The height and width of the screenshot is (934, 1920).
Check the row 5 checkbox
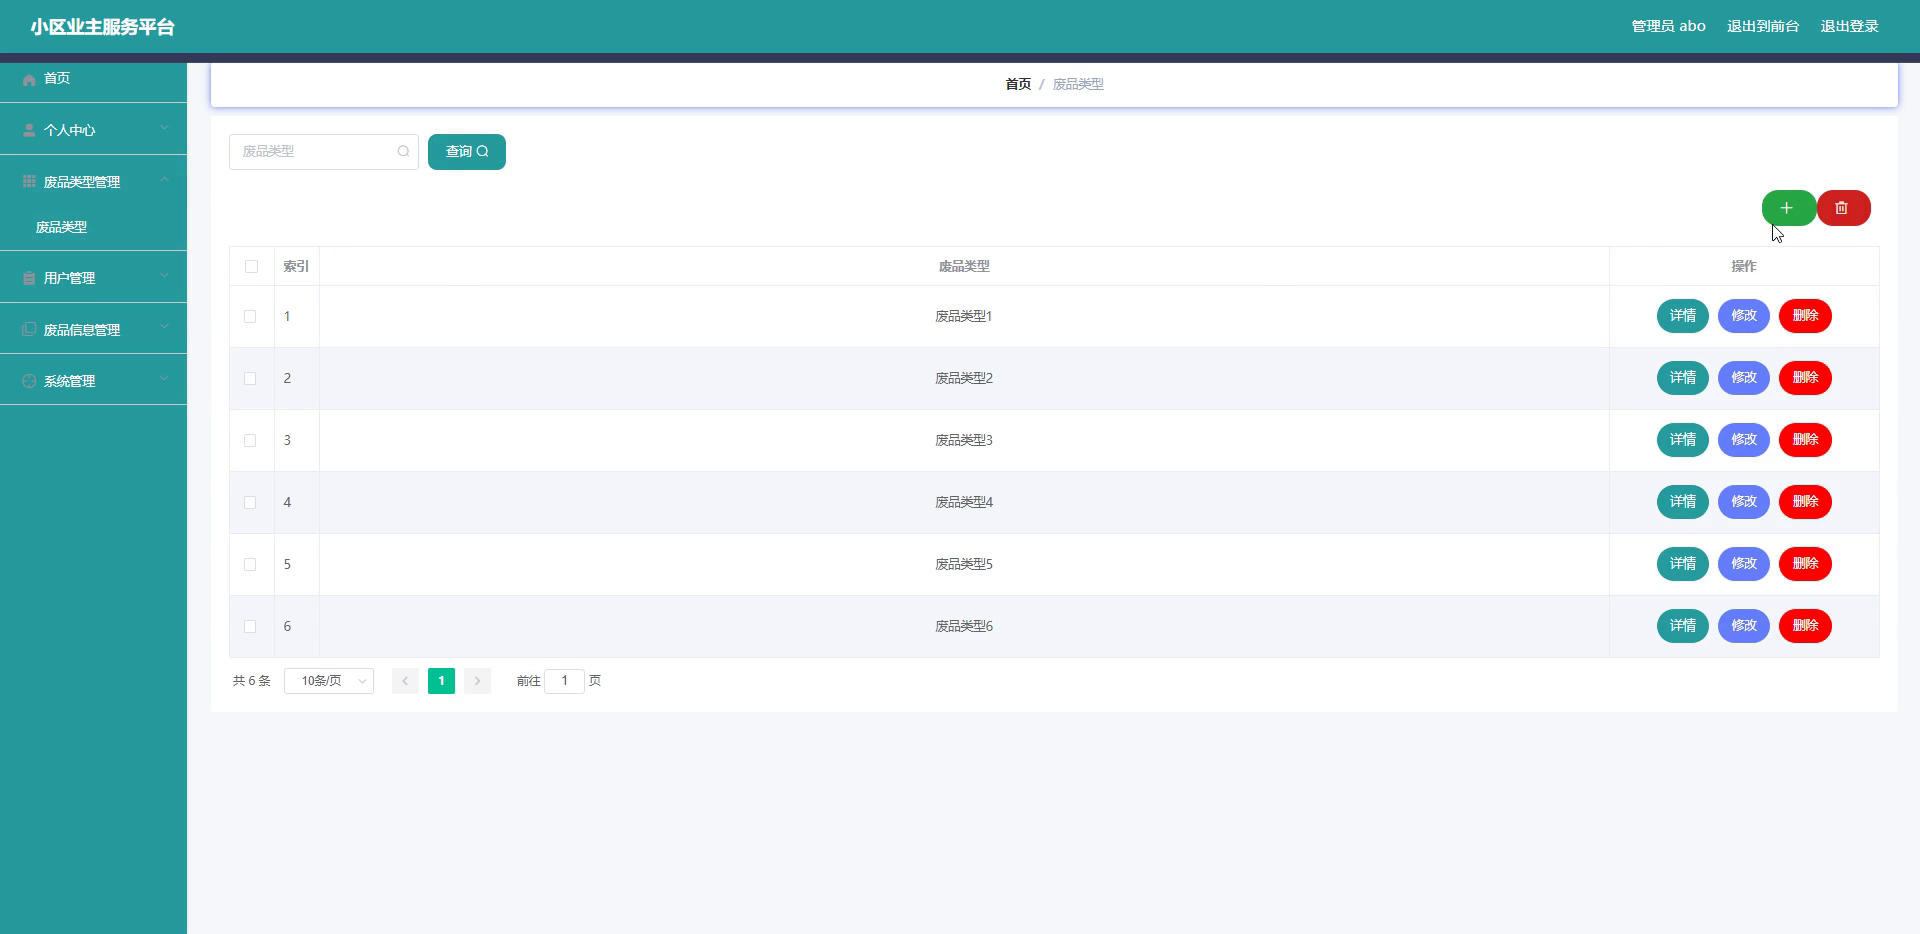(250, 564)
